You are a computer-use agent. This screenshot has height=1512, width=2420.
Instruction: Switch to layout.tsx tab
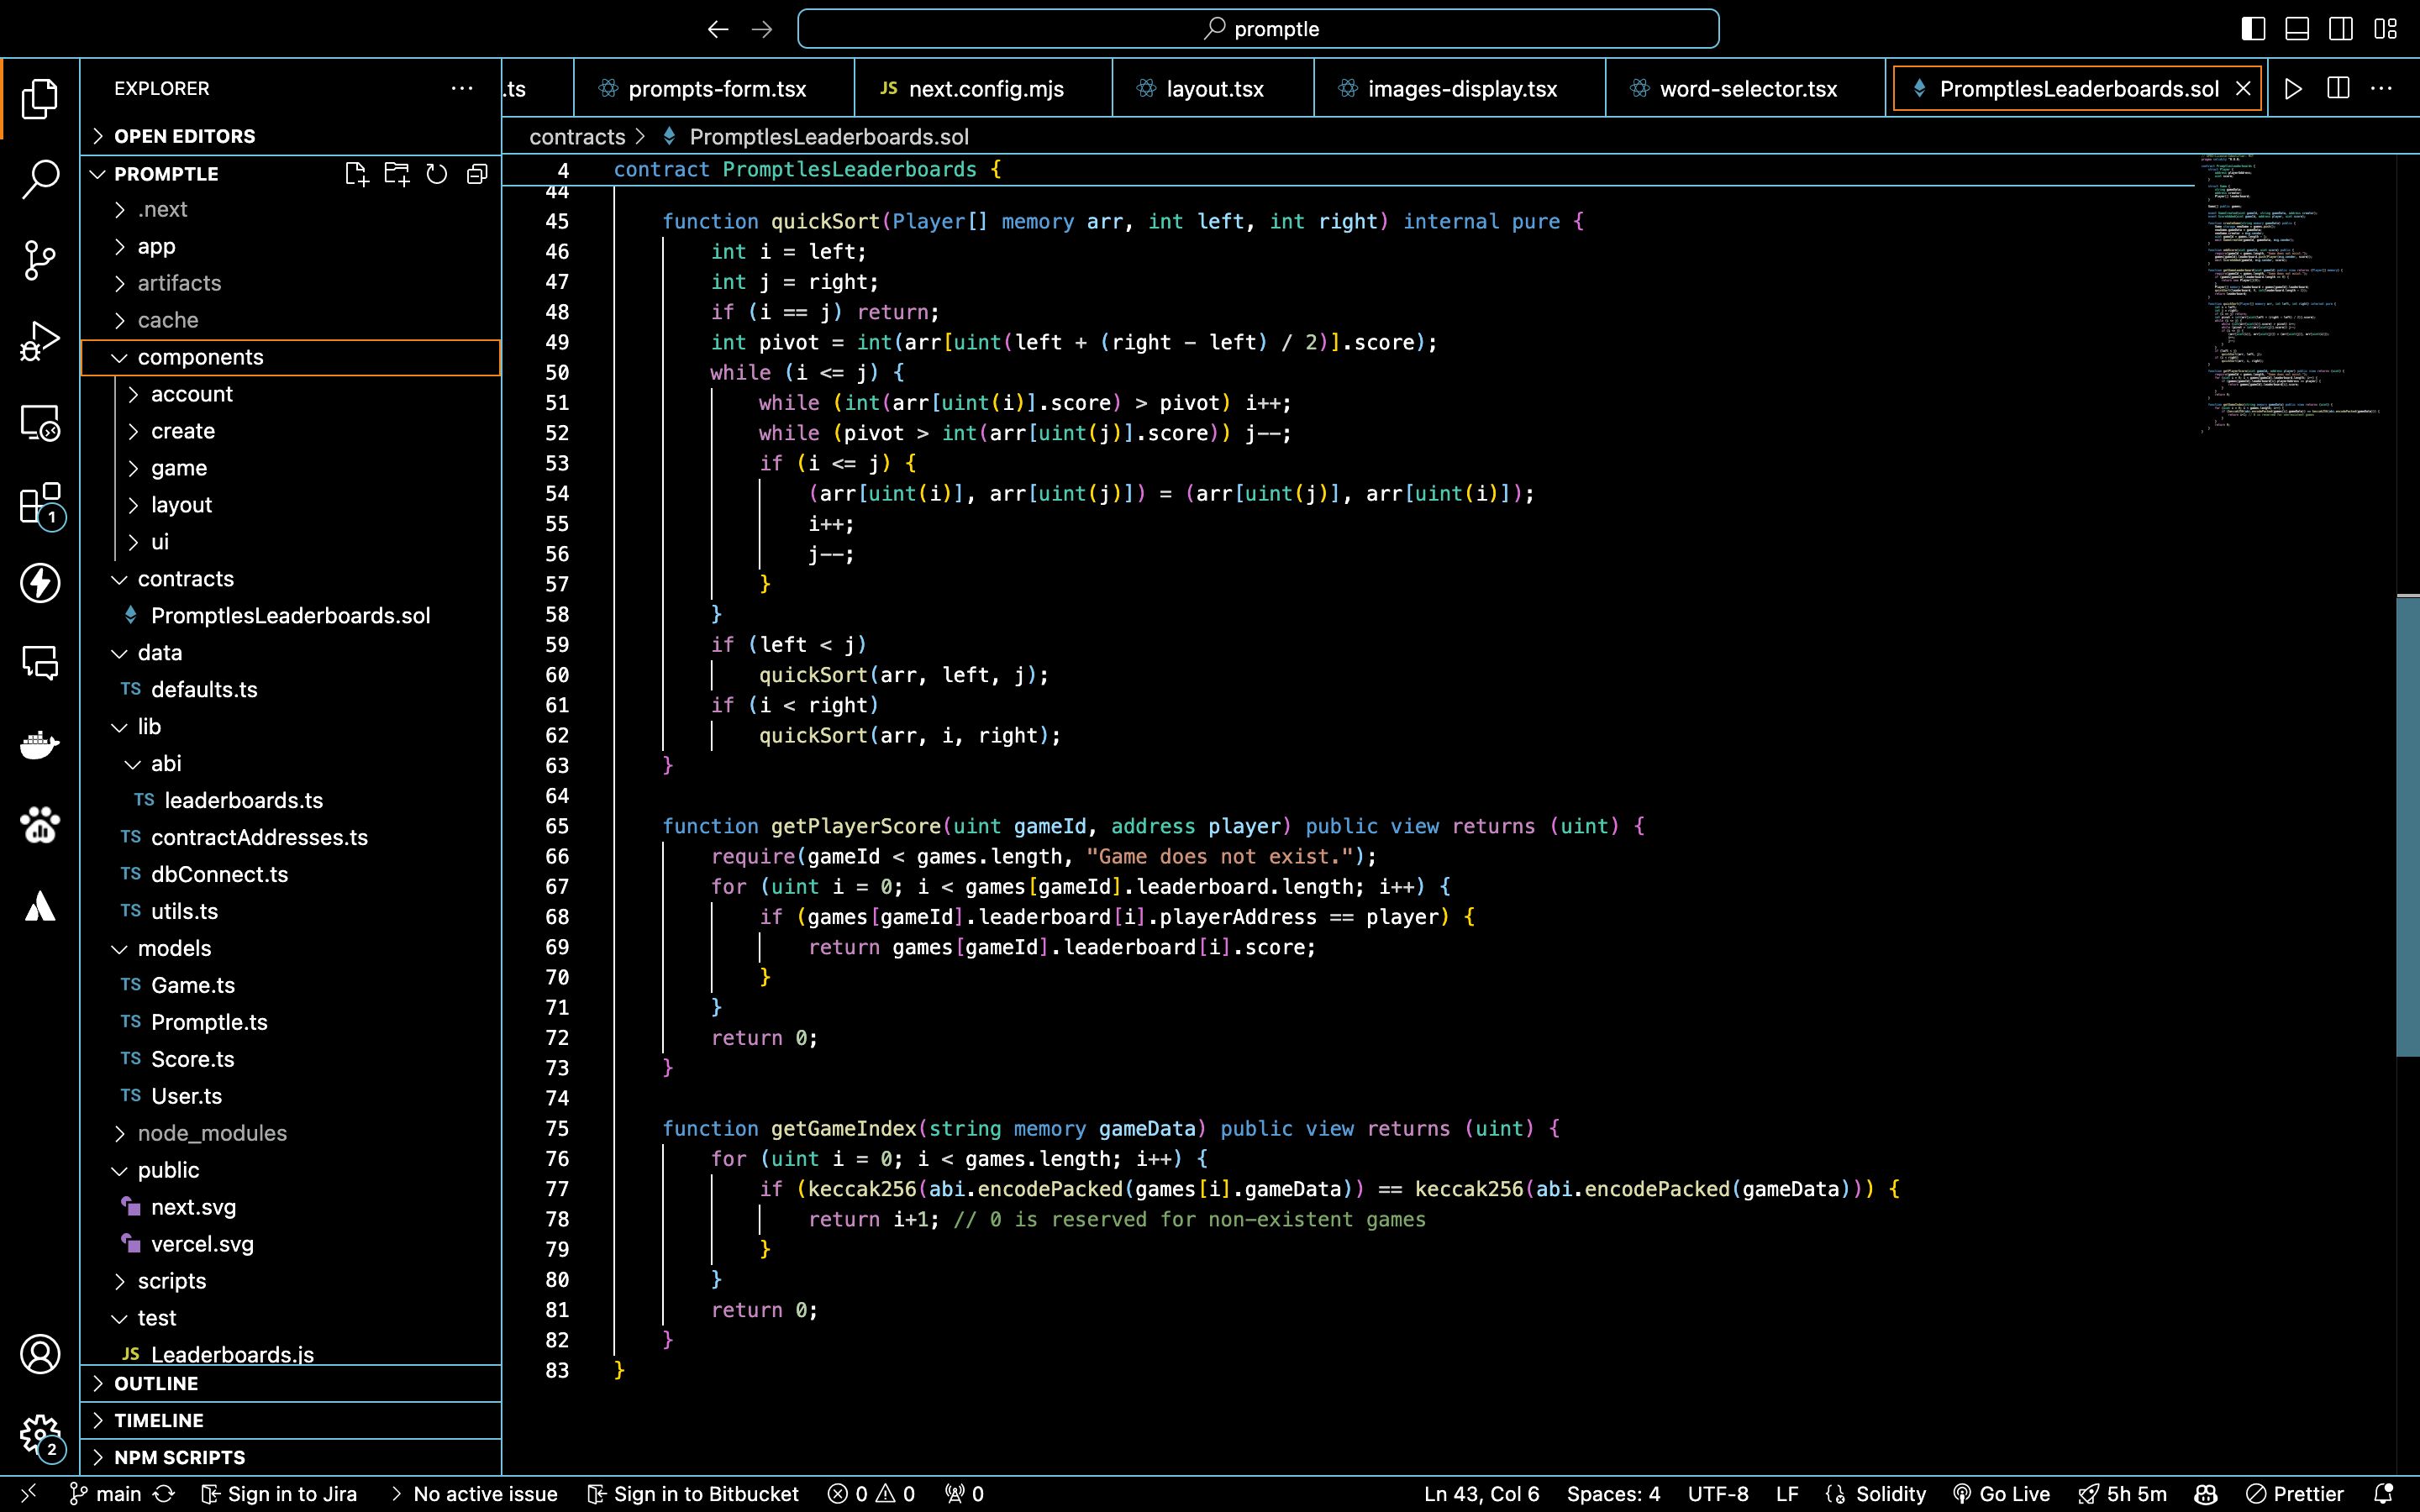coord(1213,88)
